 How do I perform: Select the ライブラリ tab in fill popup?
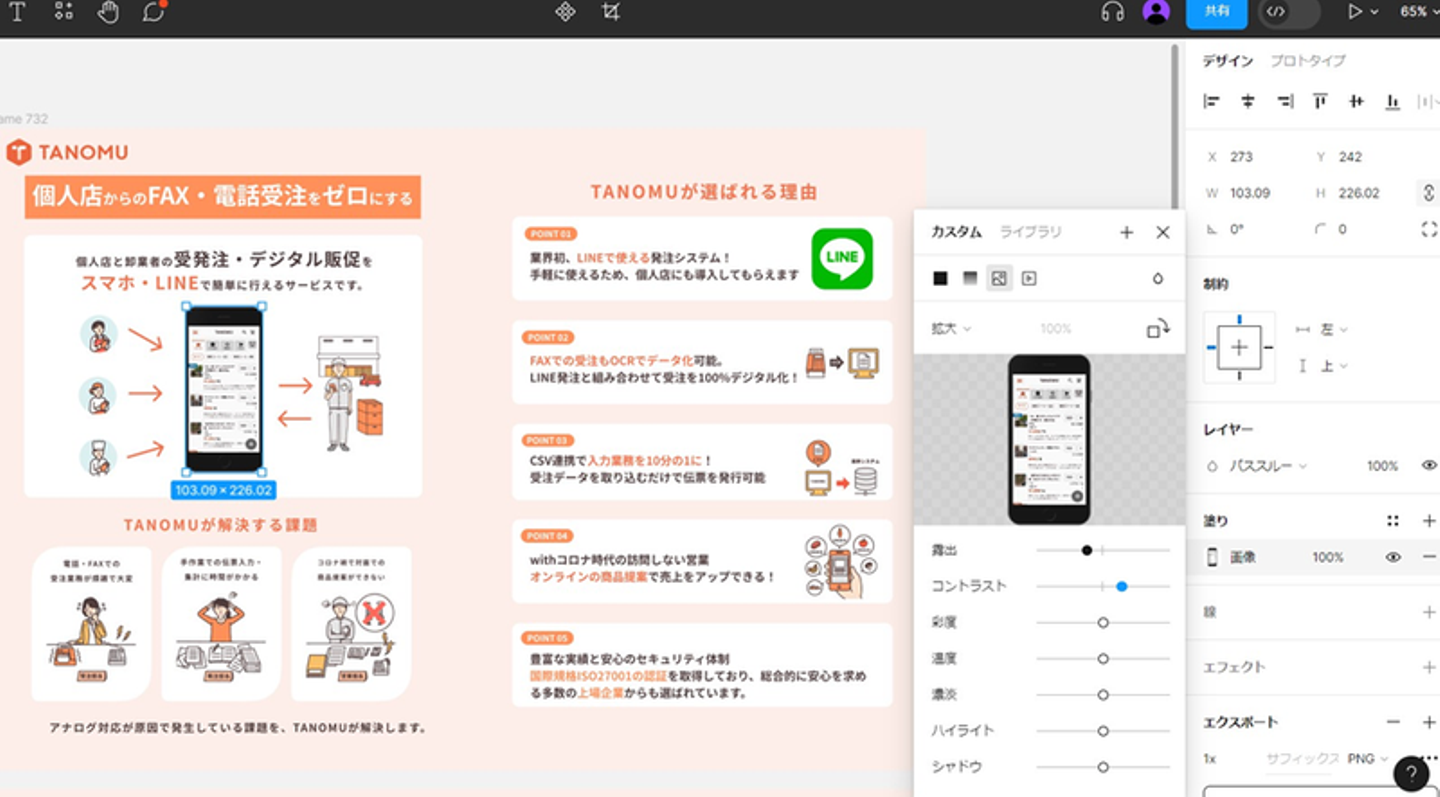coord(1030,232)
